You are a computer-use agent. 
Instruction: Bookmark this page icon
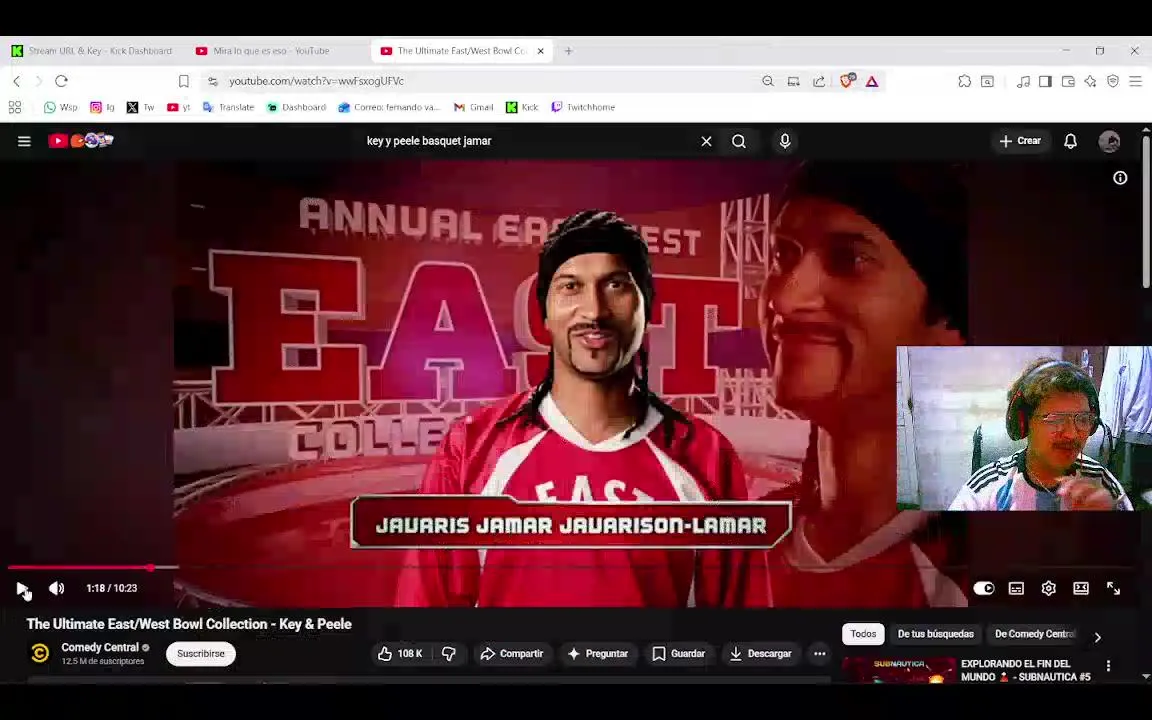[184, 81]
